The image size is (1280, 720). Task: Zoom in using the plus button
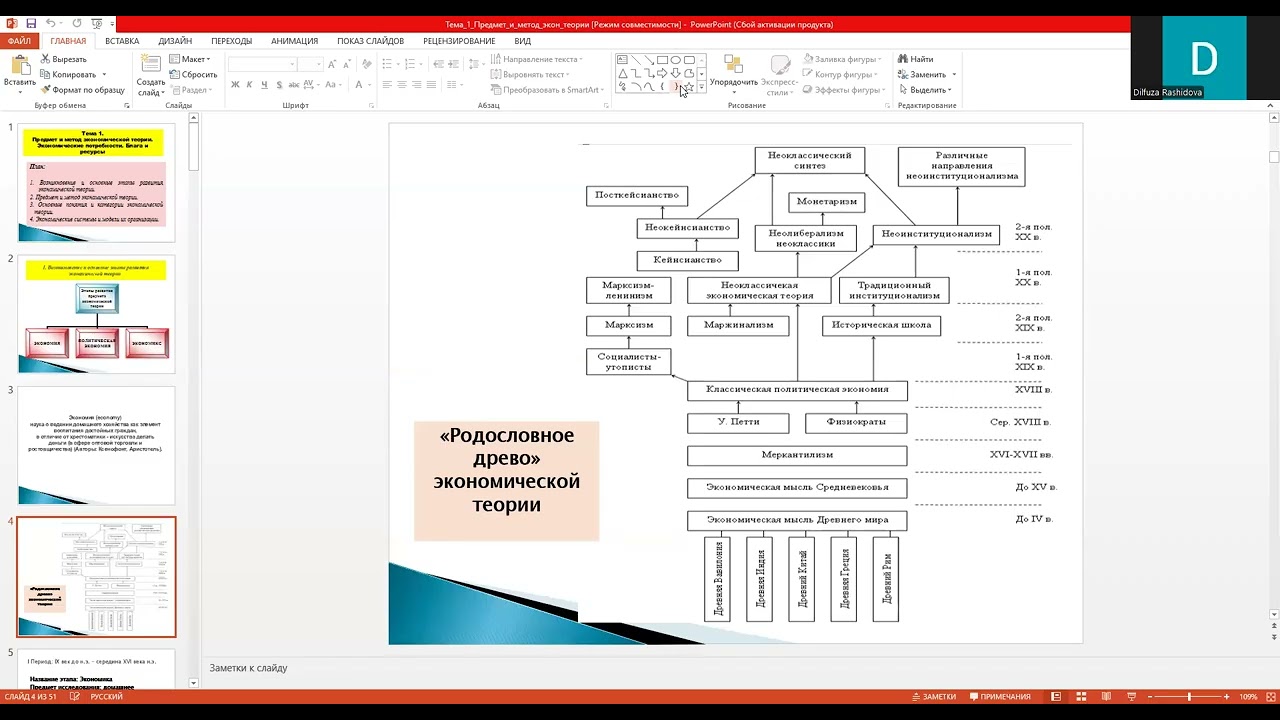(1229, 696)
